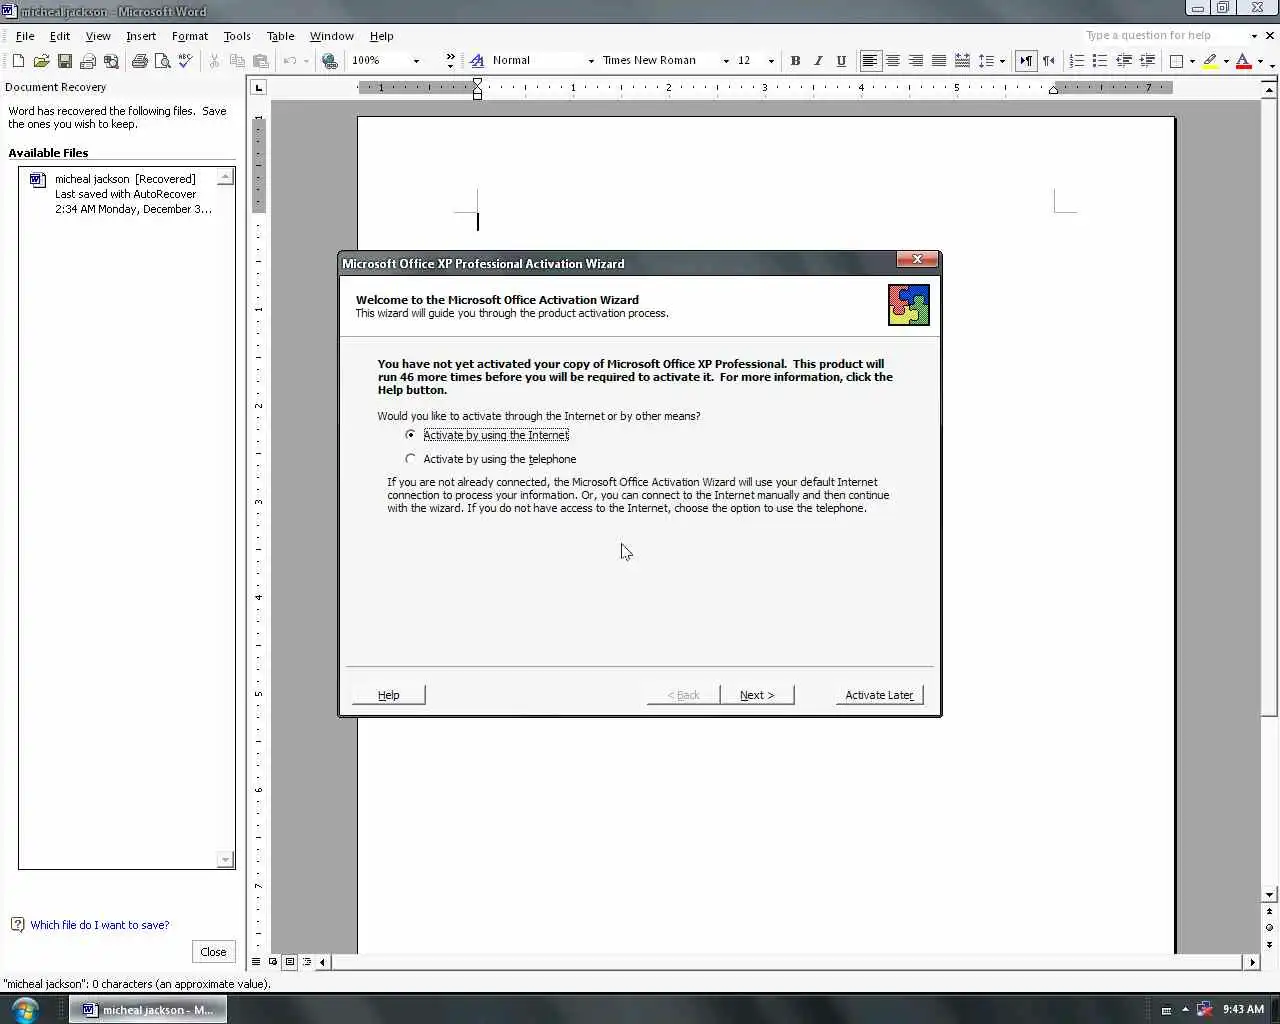Click the horizontal scrollbar right arrow
The height and width of the screenshot is (1024, 1280).
(x=1252, y=962)
